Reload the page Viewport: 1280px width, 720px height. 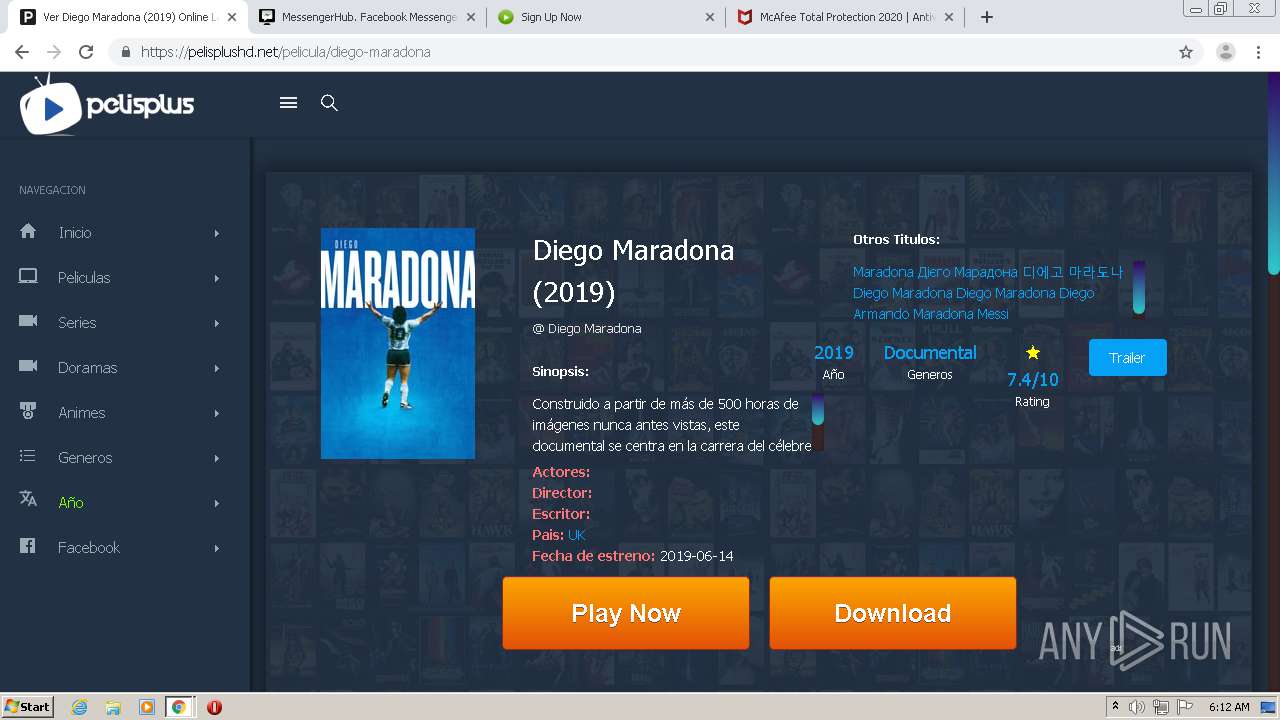point(86,52)
